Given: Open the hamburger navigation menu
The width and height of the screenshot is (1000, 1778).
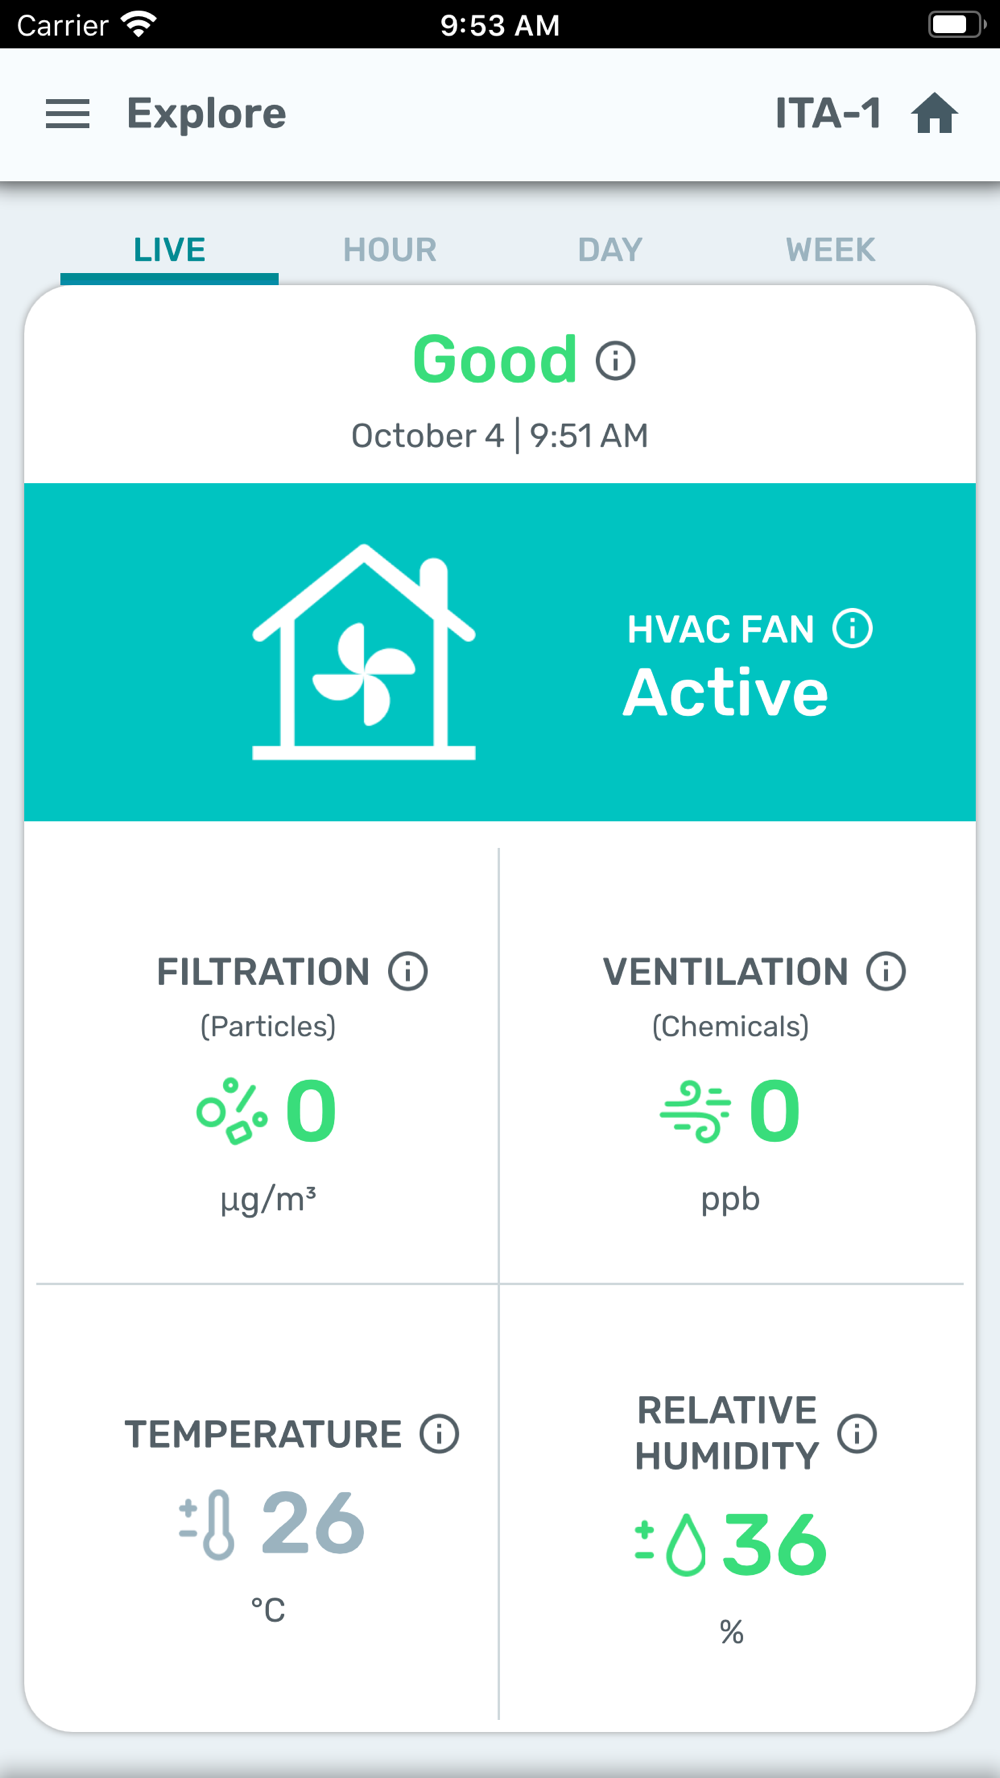Looking at the screenshot, I should pyautogui.click(x=68, y=114).
